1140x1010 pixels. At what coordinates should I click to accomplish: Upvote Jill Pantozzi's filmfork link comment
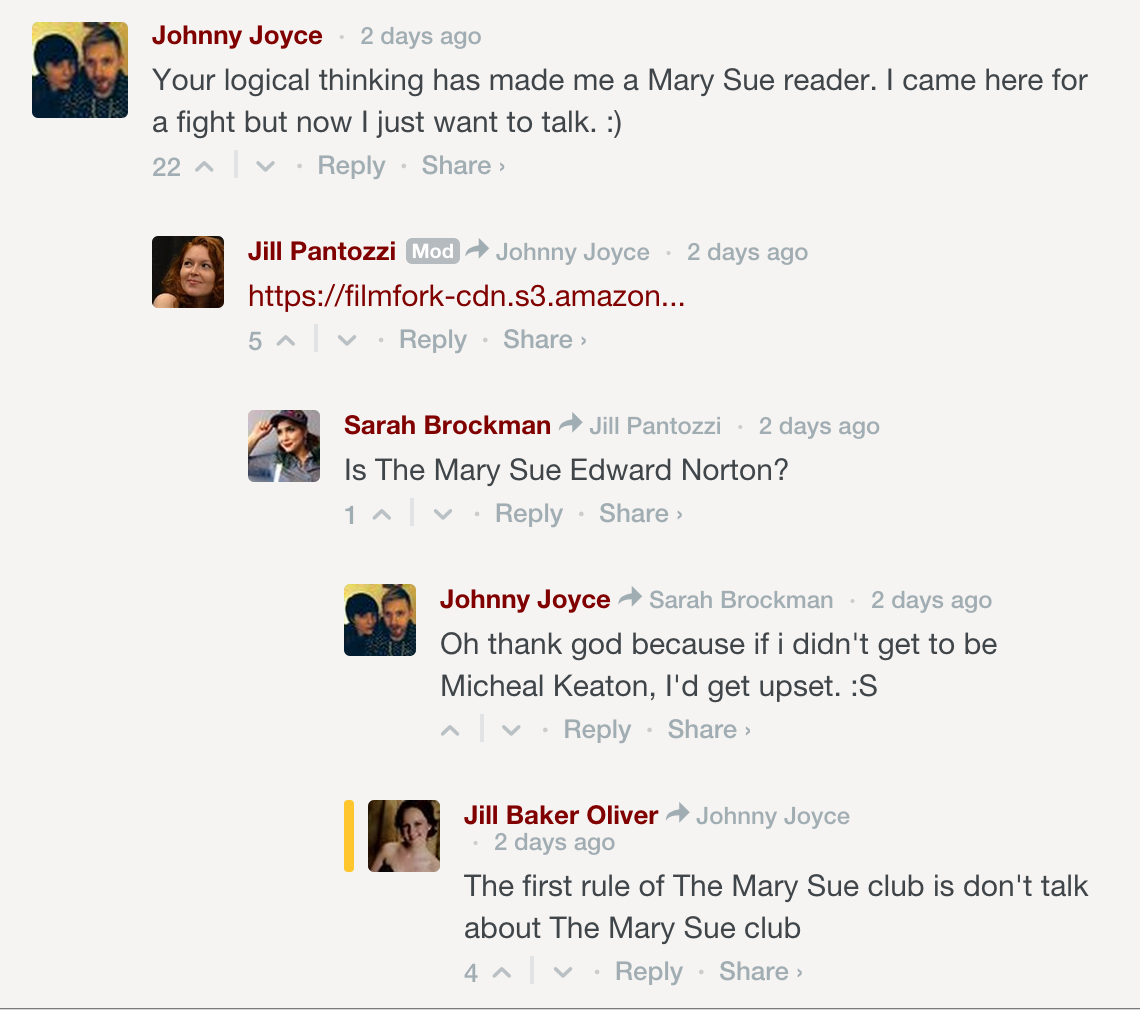click(286, 340)
